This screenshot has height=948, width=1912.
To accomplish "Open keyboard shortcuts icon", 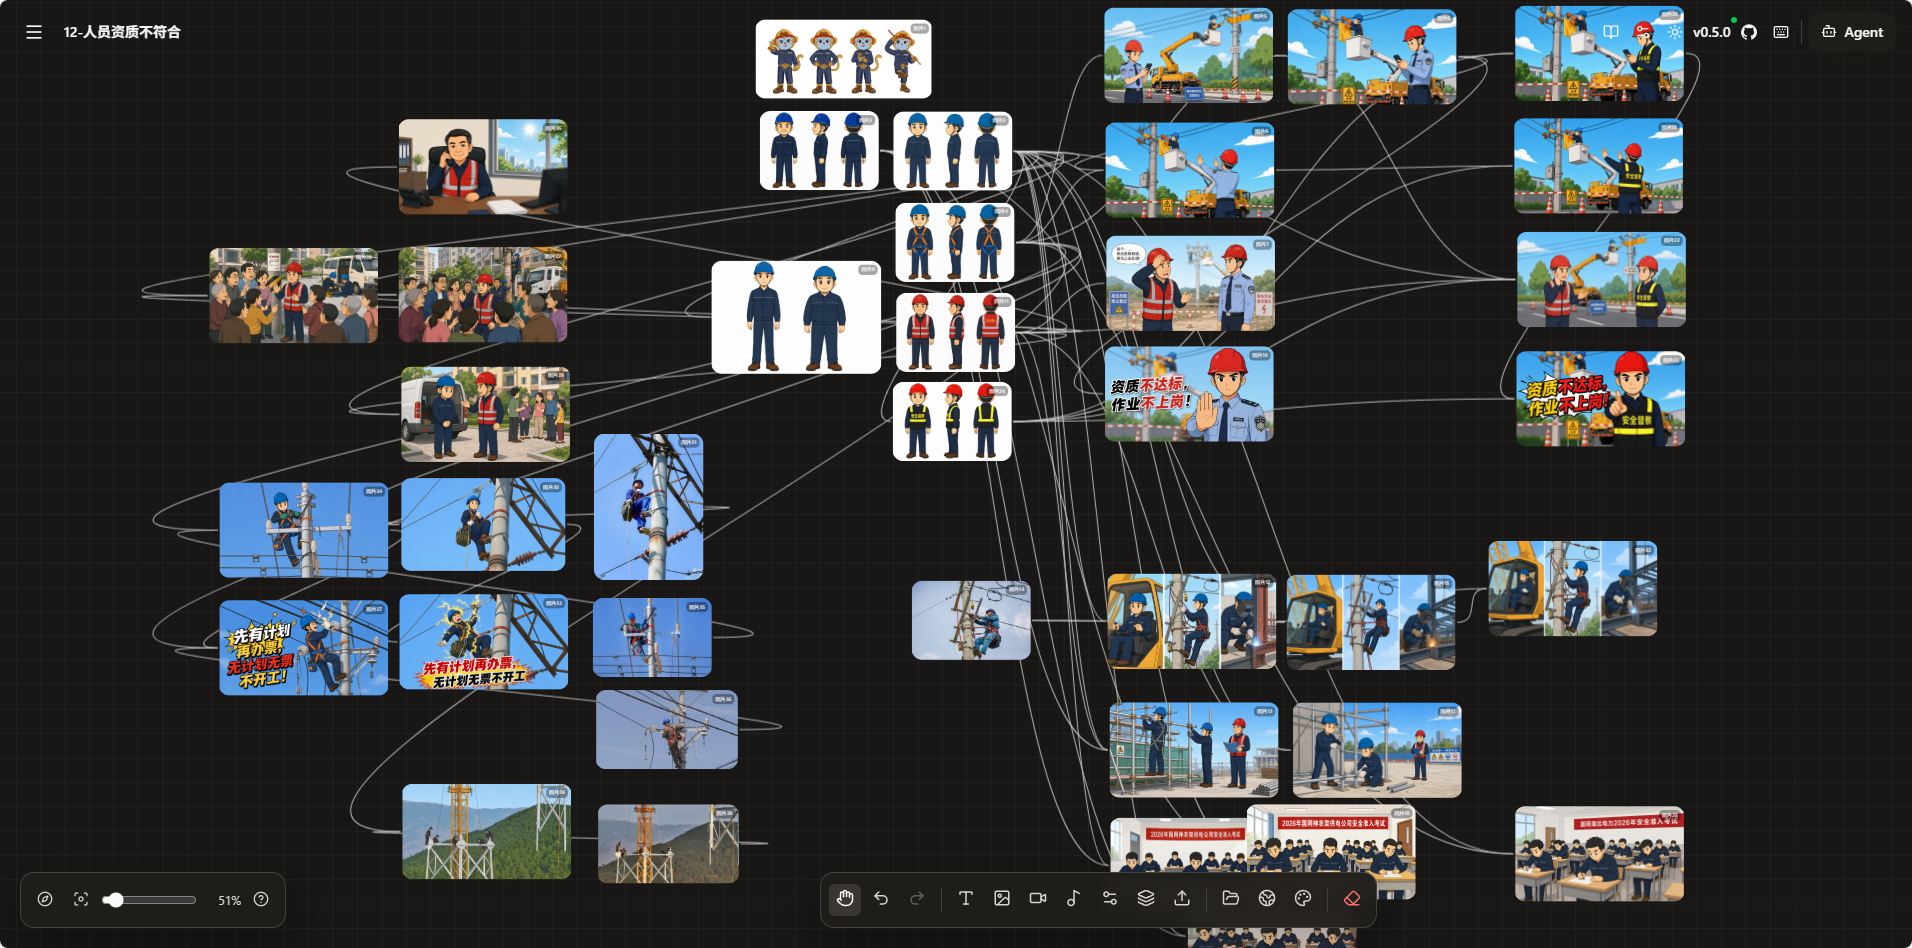I will [1781, 32].
